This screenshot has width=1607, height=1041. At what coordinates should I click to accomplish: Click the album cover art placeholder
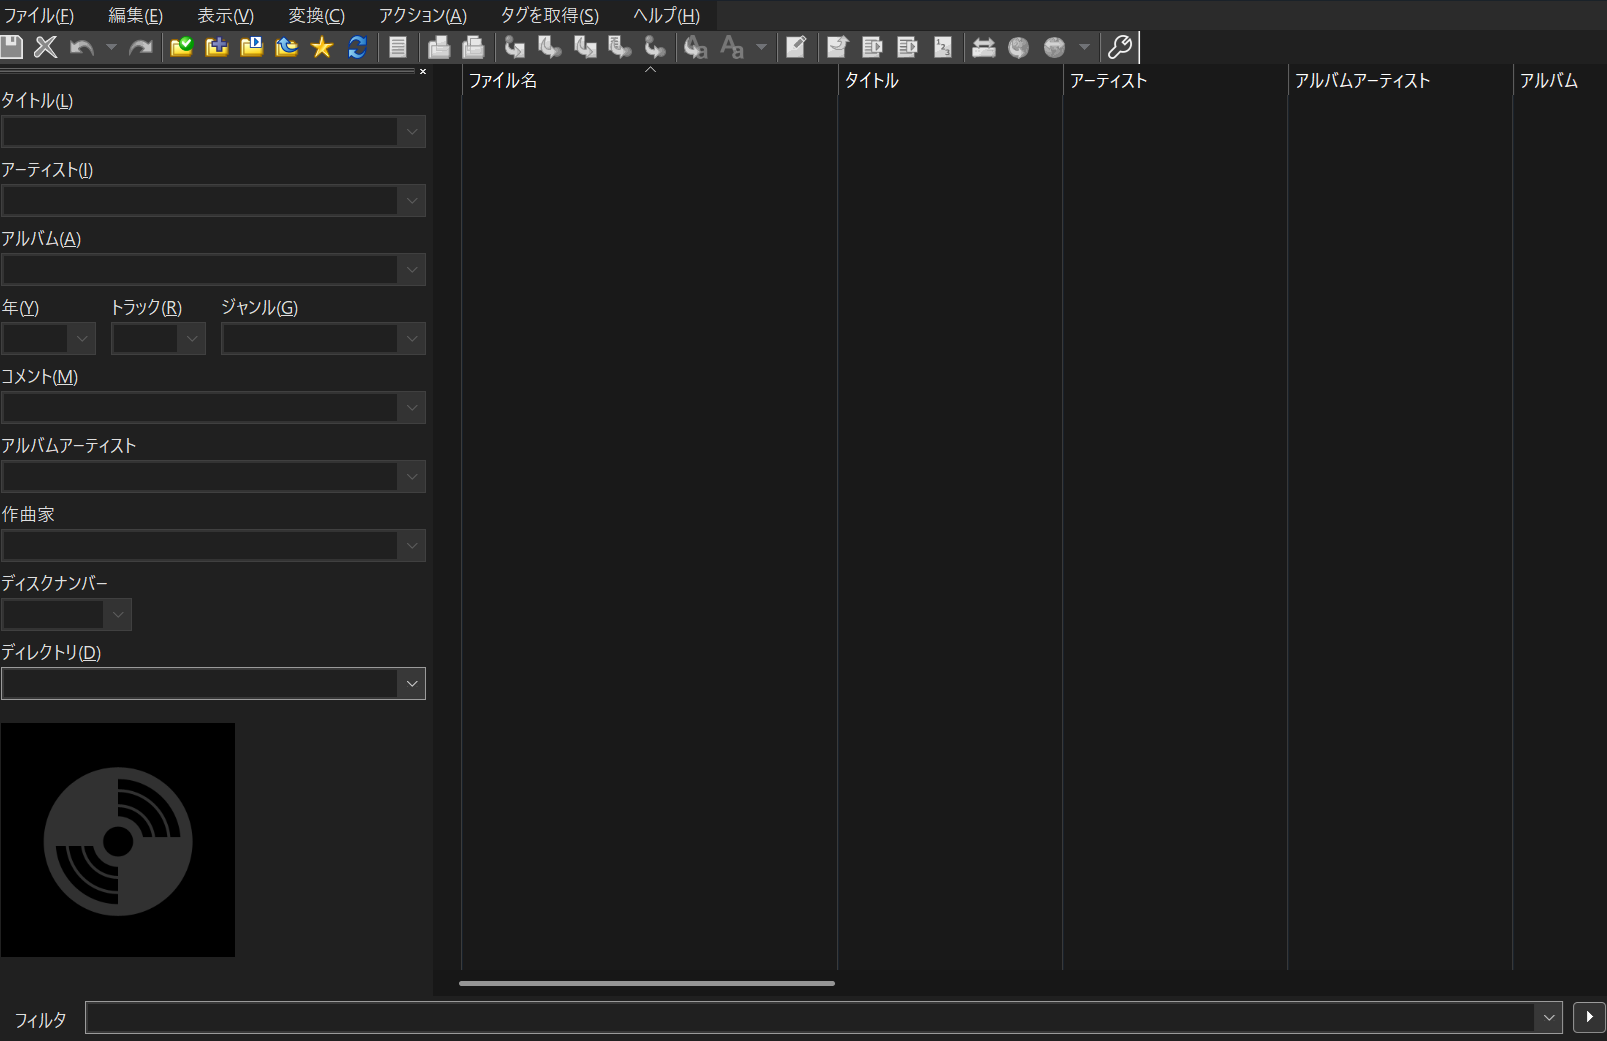coord(118,840)
